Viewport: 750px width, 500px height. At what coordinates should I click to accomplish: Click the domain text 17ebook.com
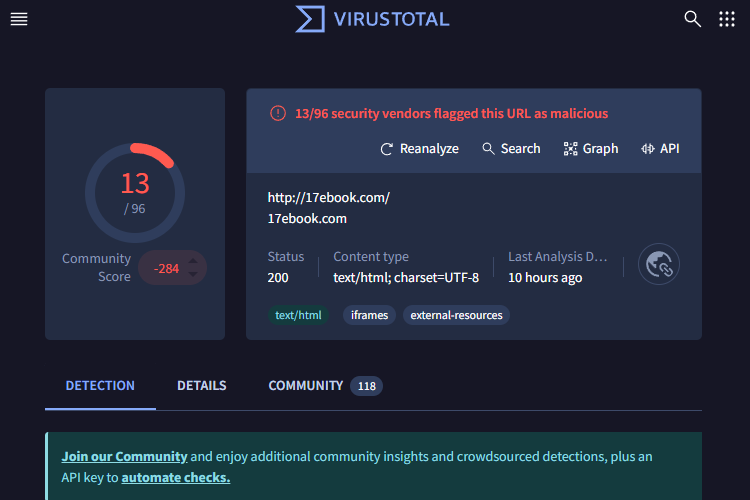click(307, 219)
